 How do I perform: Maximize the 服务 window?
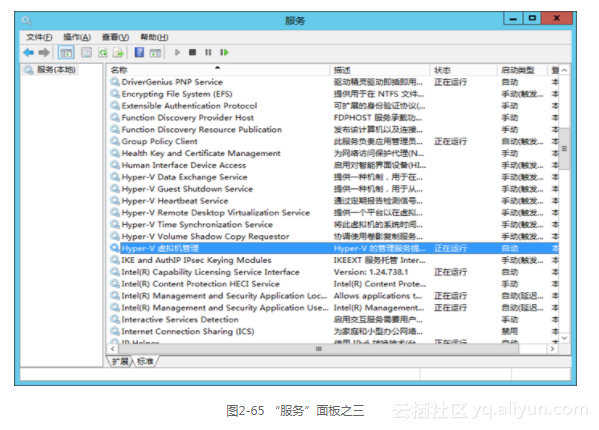click(532, 18)
